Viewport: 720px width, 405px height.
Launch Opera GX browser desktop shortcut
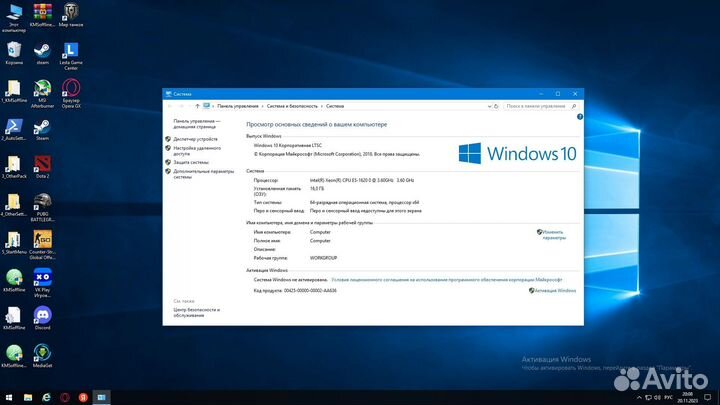click(71, 94)
